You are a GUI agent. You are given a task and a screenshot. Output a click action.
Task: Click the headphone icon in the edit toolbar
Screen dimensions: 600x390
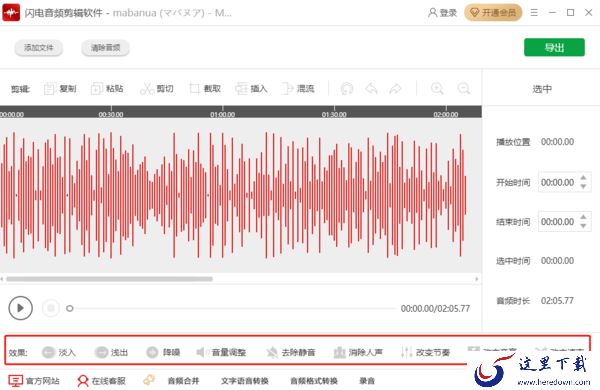tap(347, 89)
